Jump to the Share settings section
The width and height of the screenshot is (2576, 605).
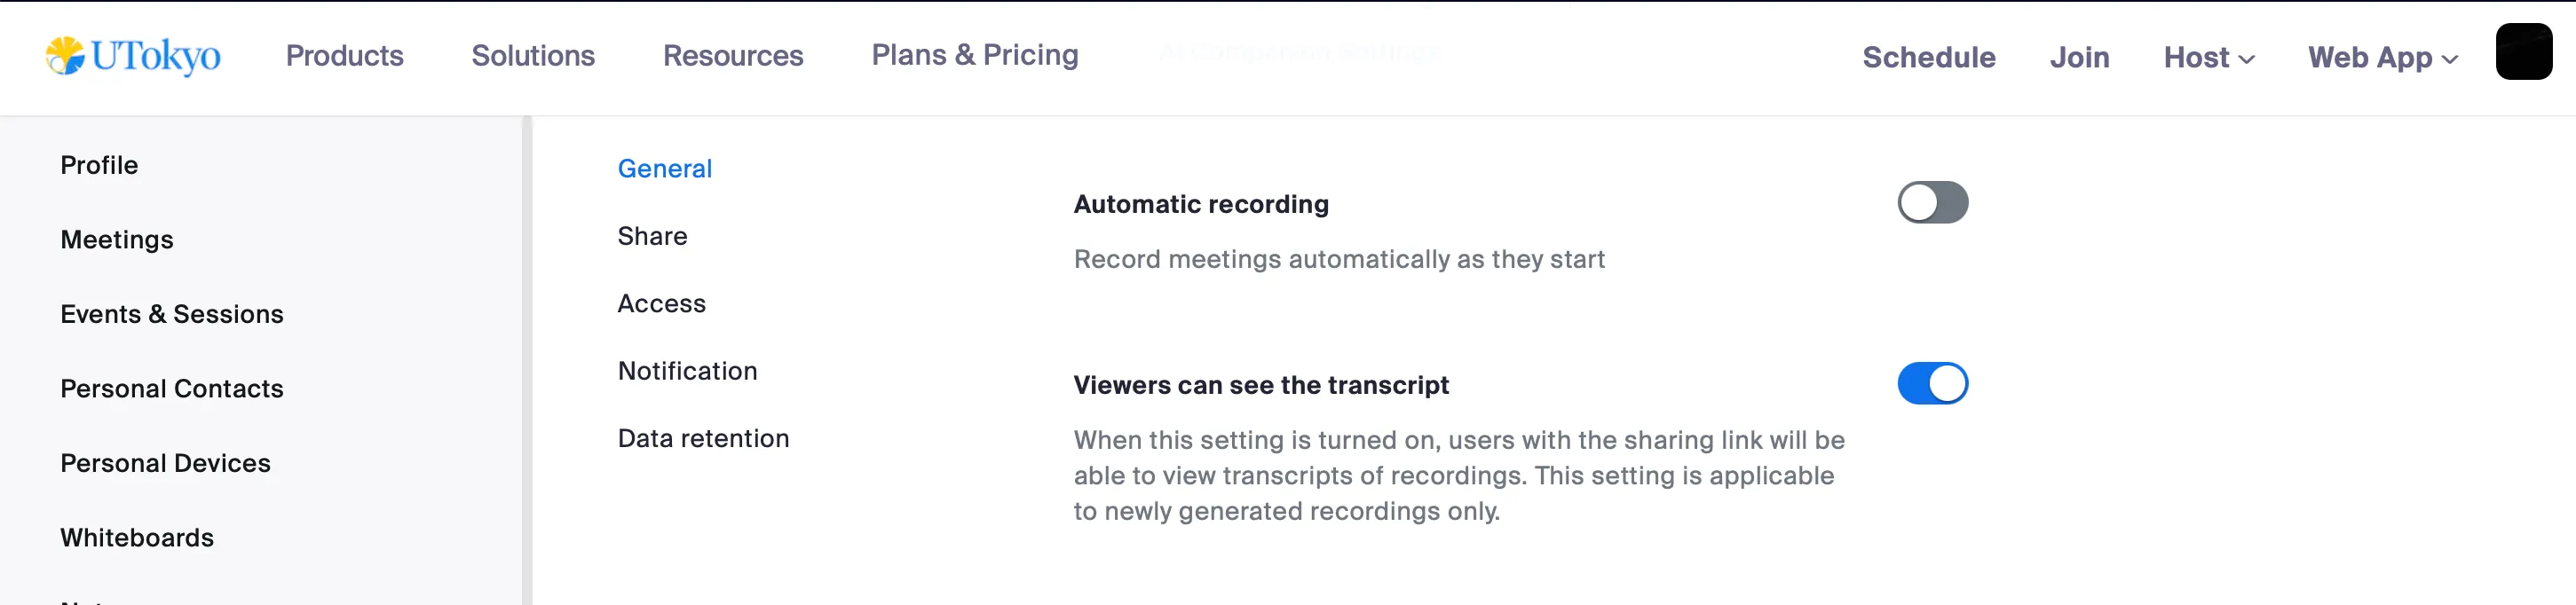click(x=652, y=236)
